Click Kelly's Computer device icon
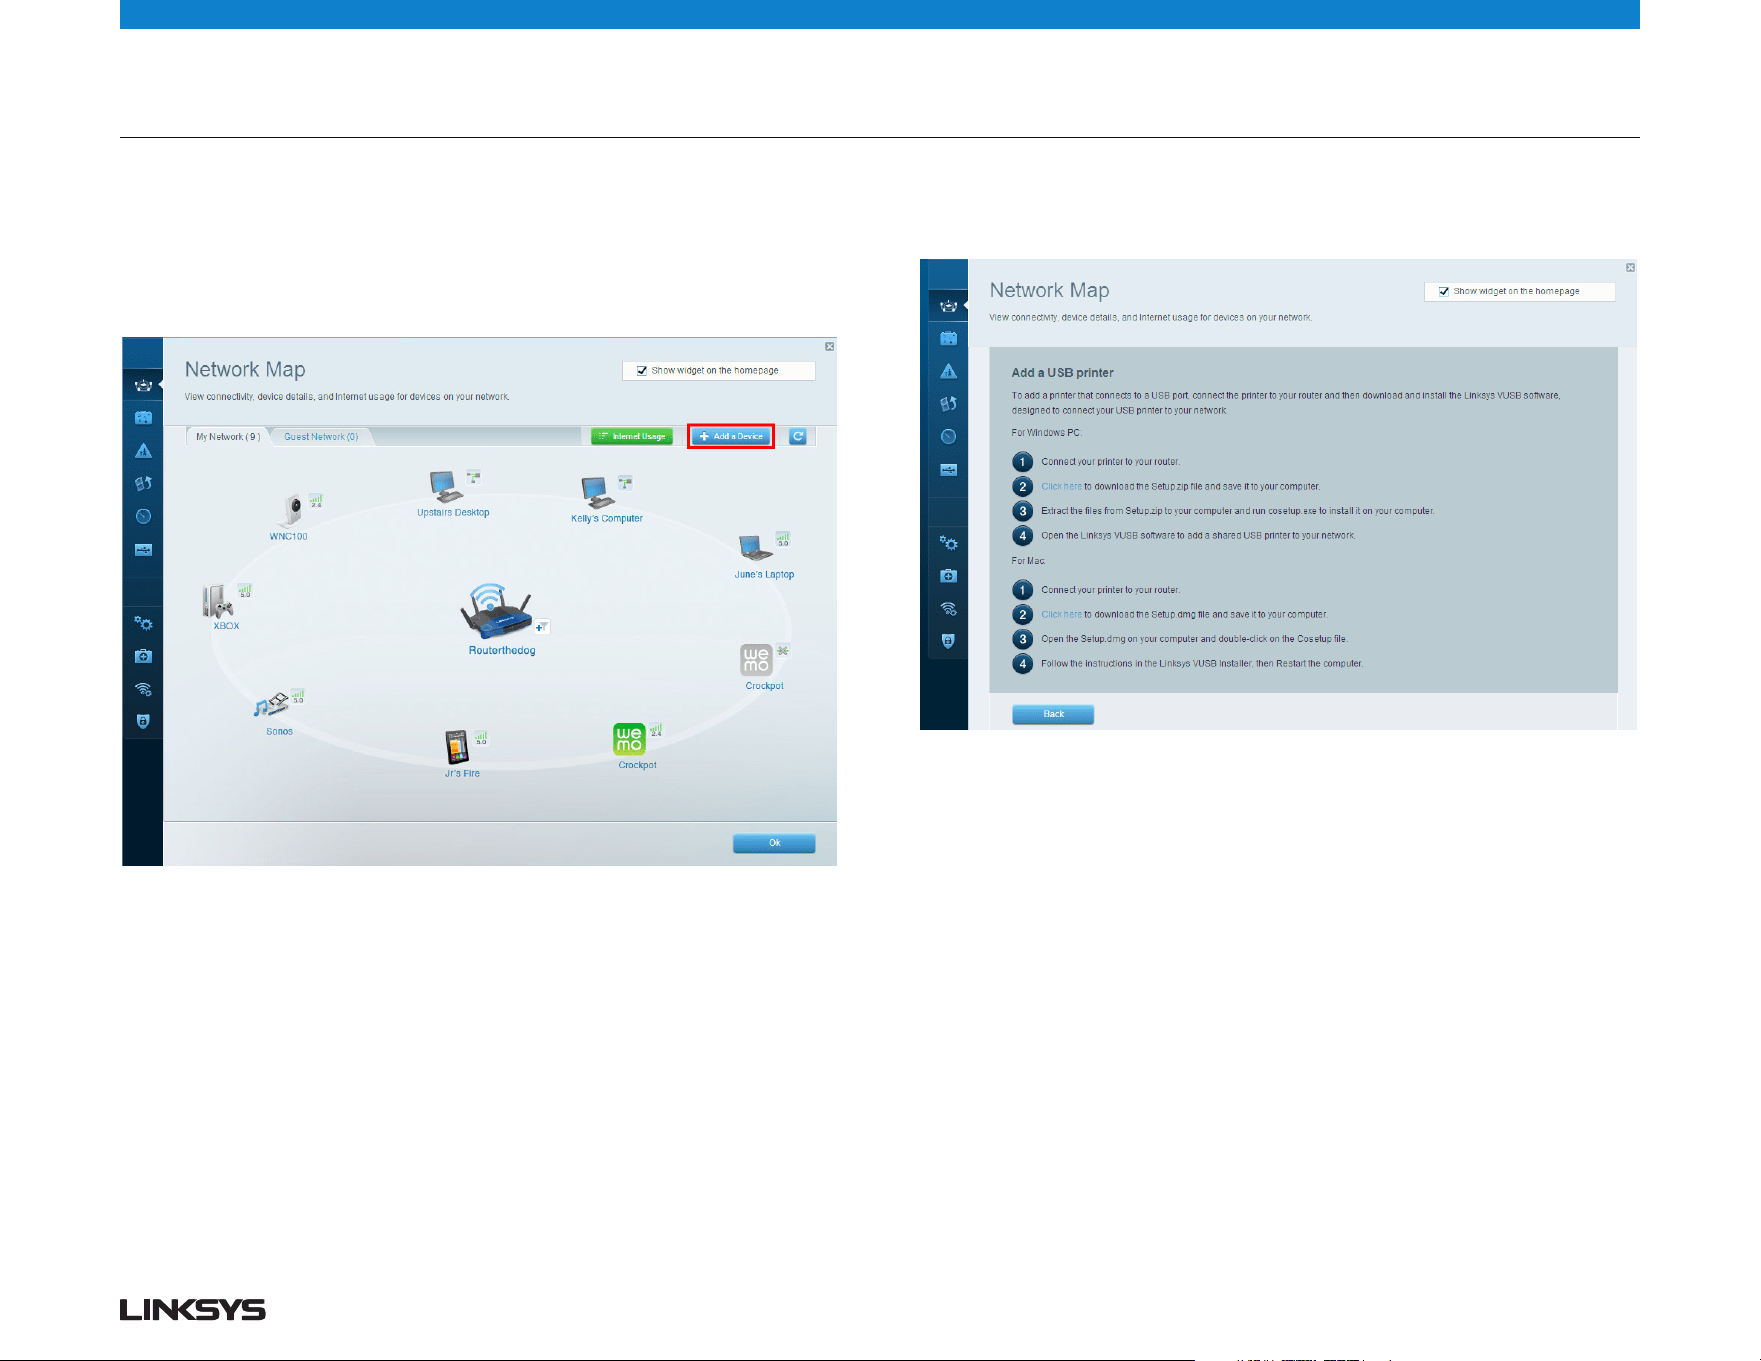 pyautogui.click(x=598, y=493)
